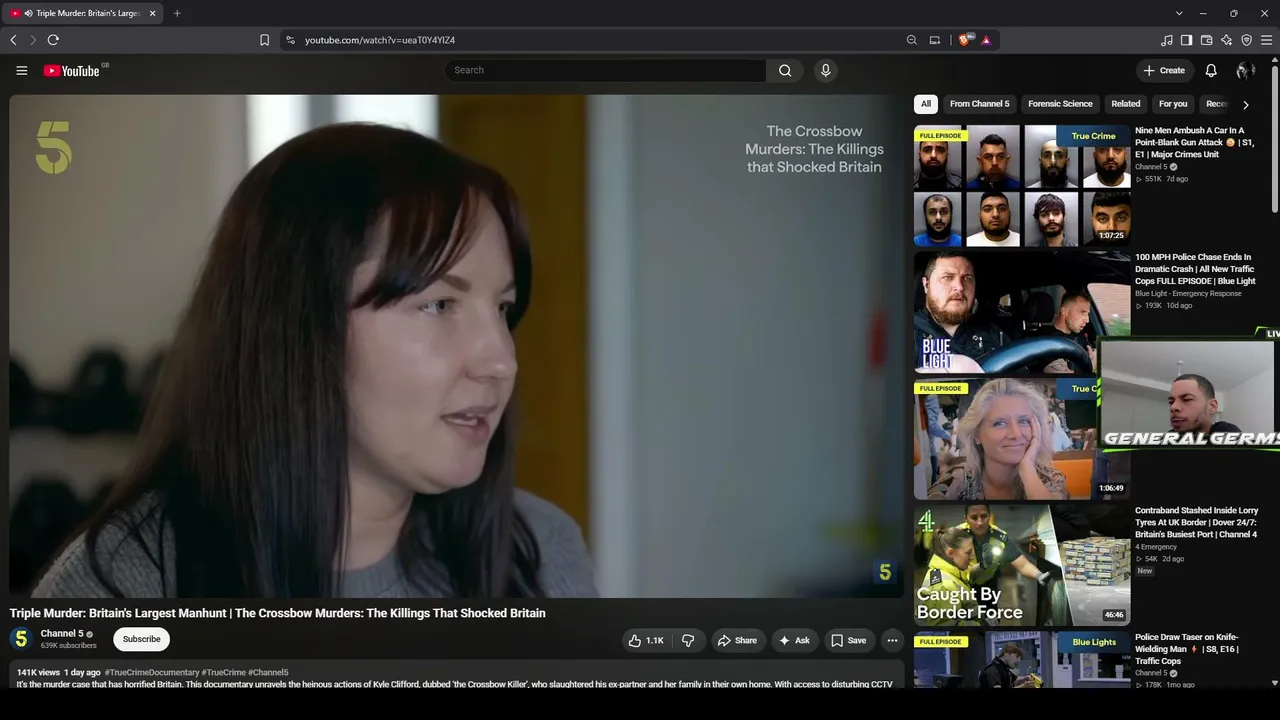Open the Police Draw Taser video thumbnail
Viewport: 1280px width, 720px height.
pos(1022,660)
